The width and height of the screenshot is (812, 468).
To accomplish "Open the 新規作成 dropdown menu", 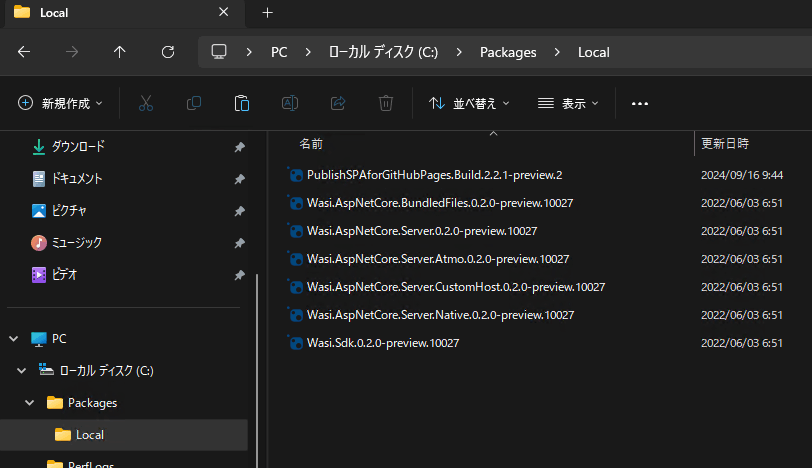I will 60,104.
